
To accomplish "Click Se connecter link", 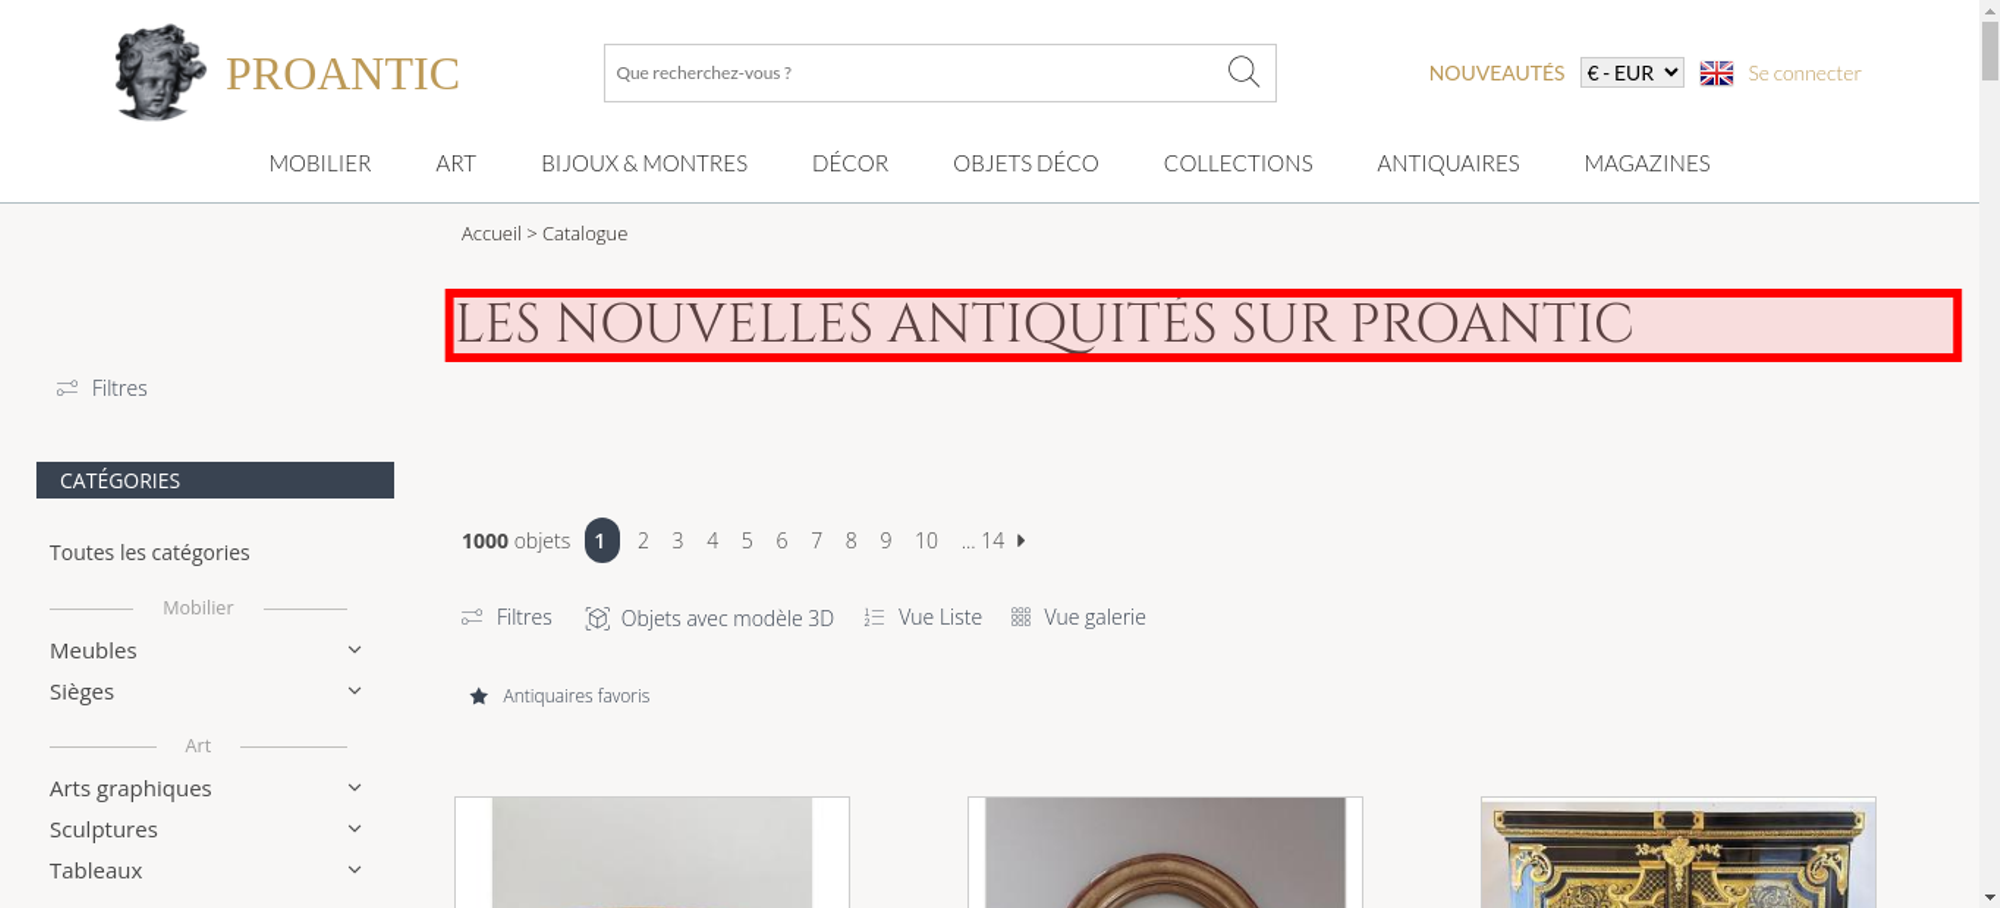I will (x=1804, y=73).
